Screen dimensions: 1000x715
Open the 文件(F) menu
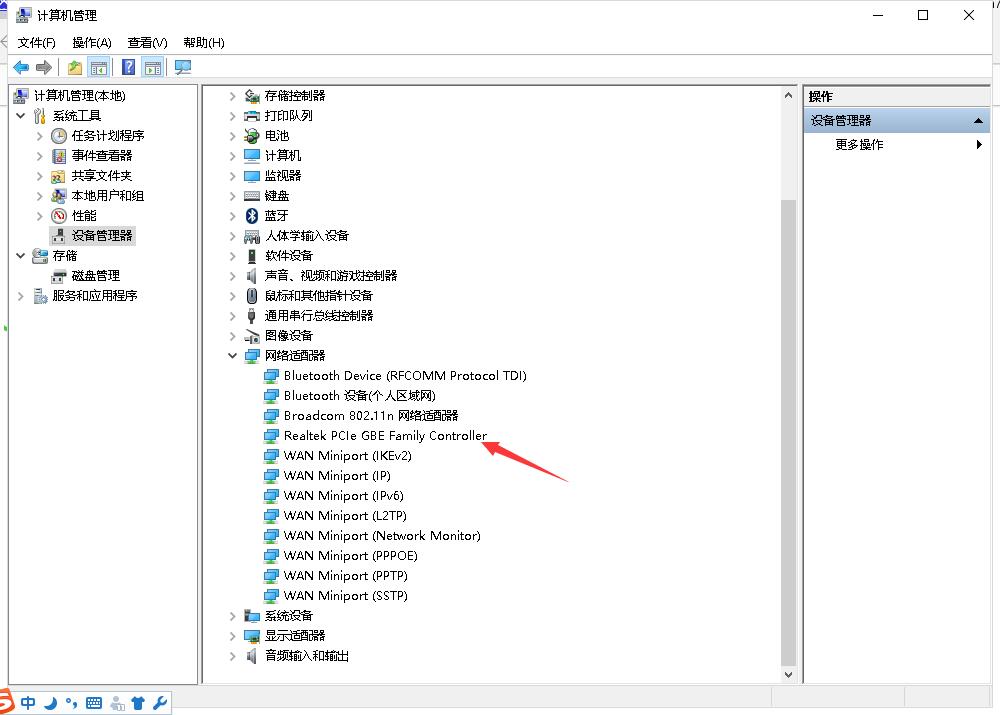coord(36,43)
